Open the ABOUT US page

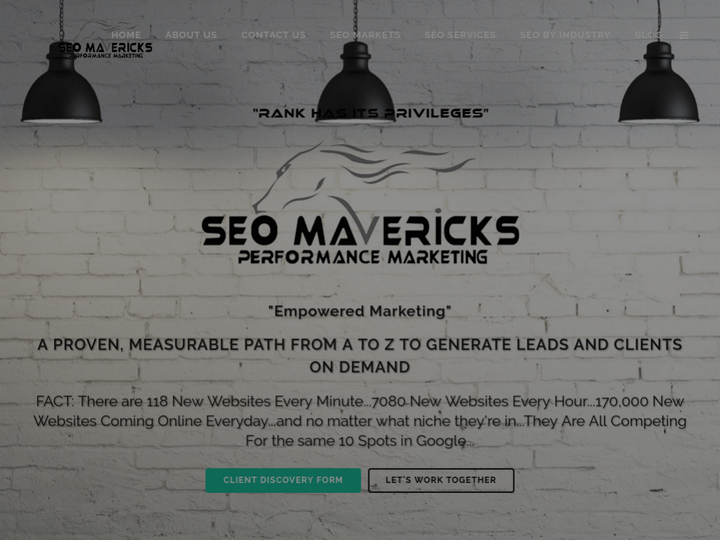point(191,35)
